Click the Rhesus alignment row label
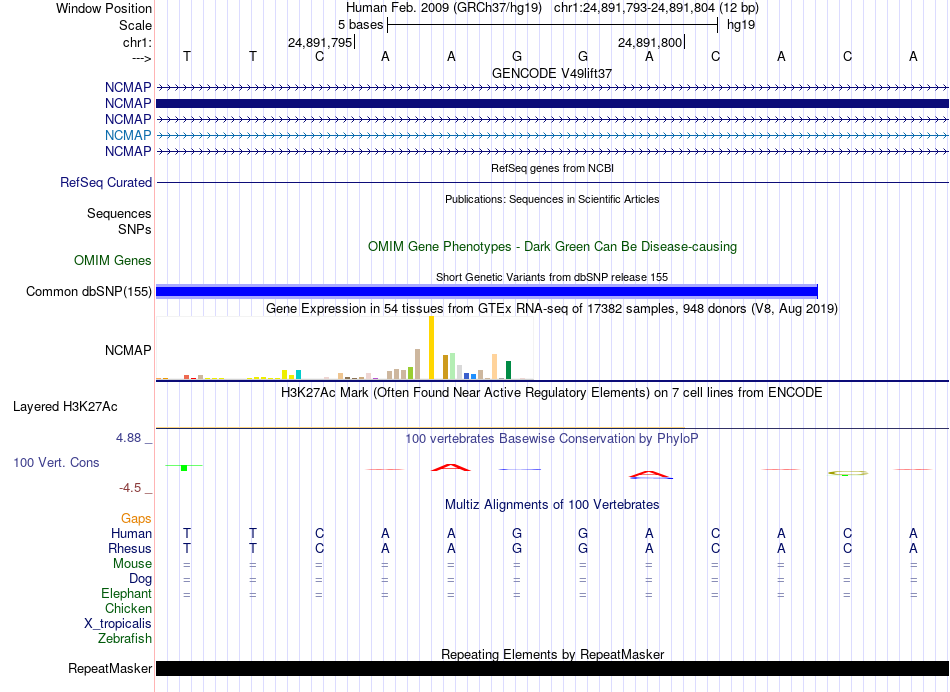950x692 pixels. (130, 548)
